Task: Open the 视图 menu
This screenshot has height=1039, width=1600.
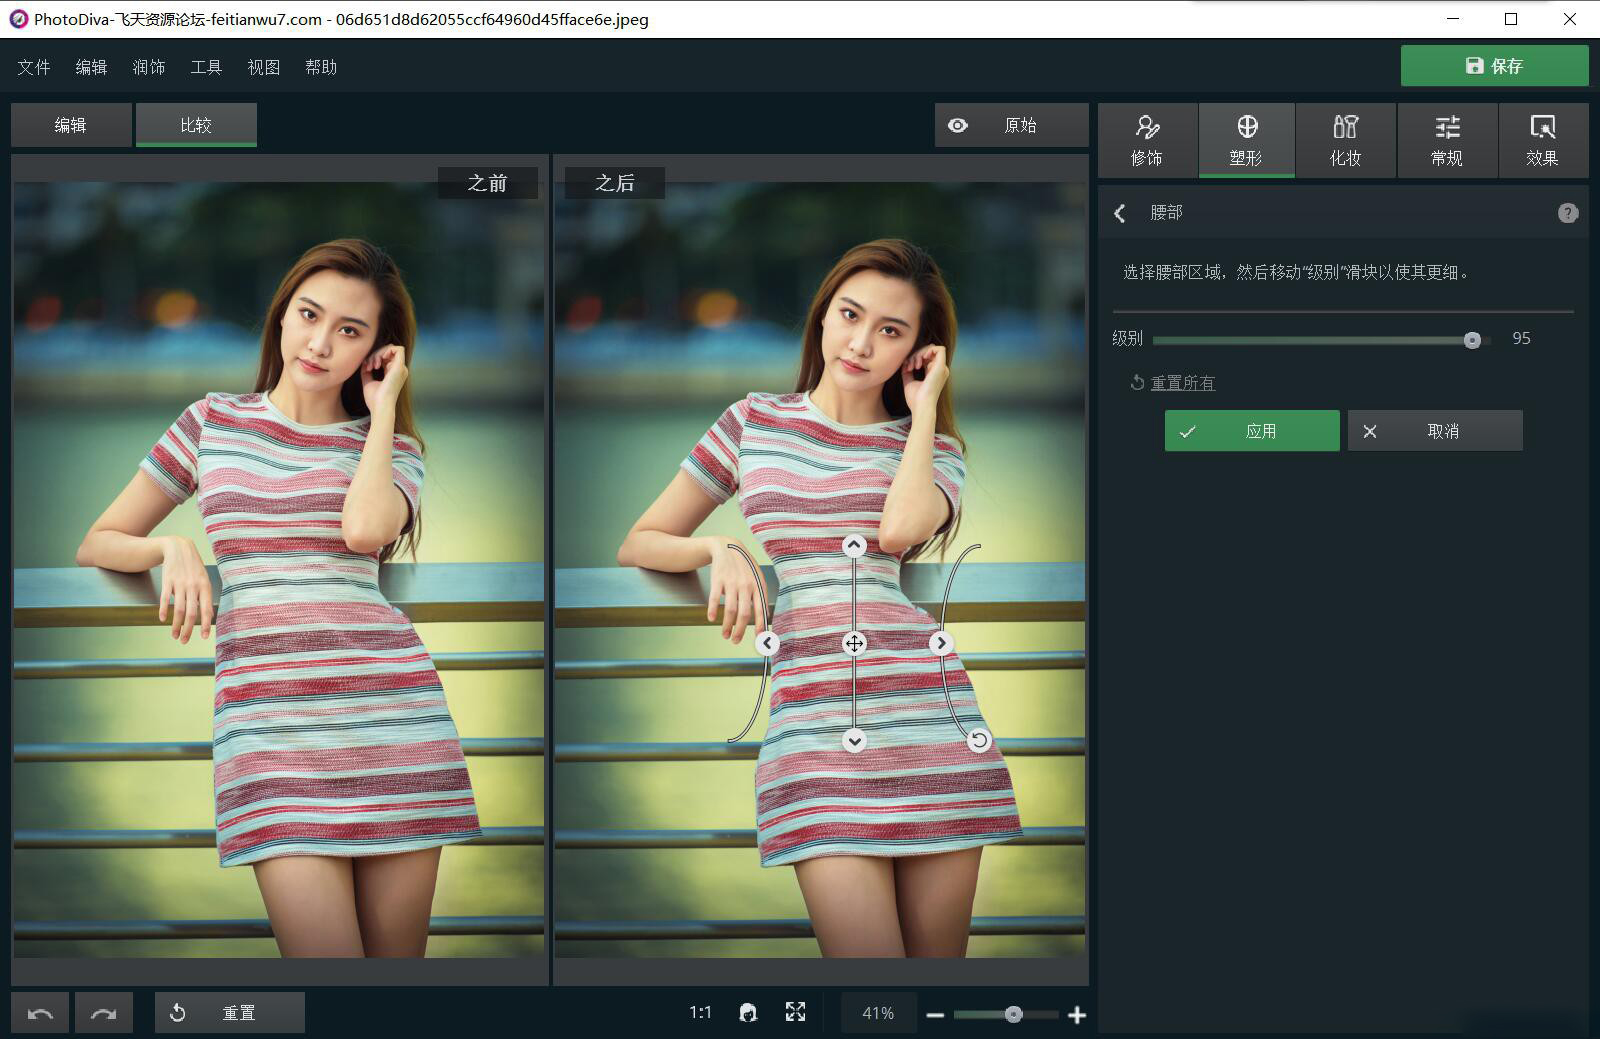Action: 263,66
